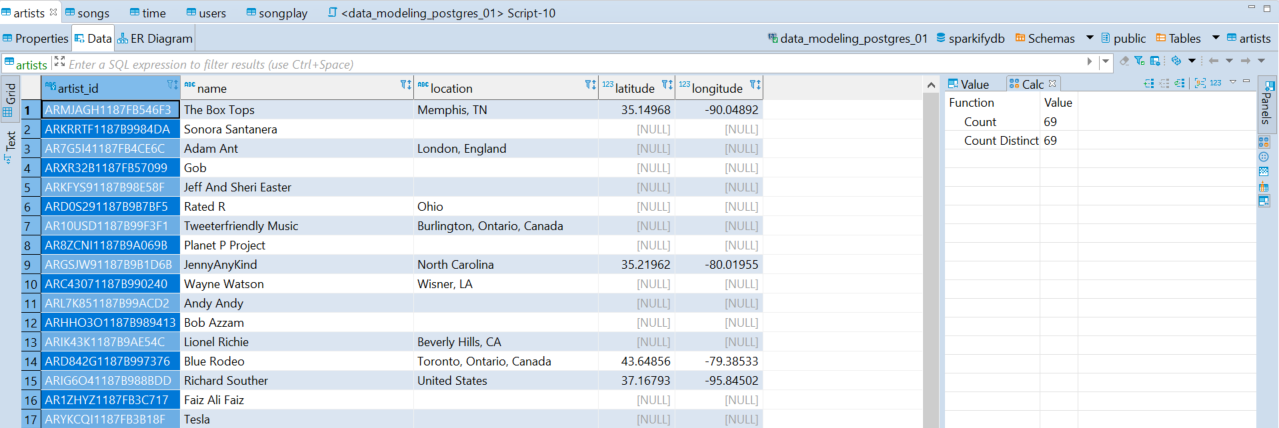Screen dimensions: 1279x428
Task: Open the time editor tab
Action: (148, 13)
